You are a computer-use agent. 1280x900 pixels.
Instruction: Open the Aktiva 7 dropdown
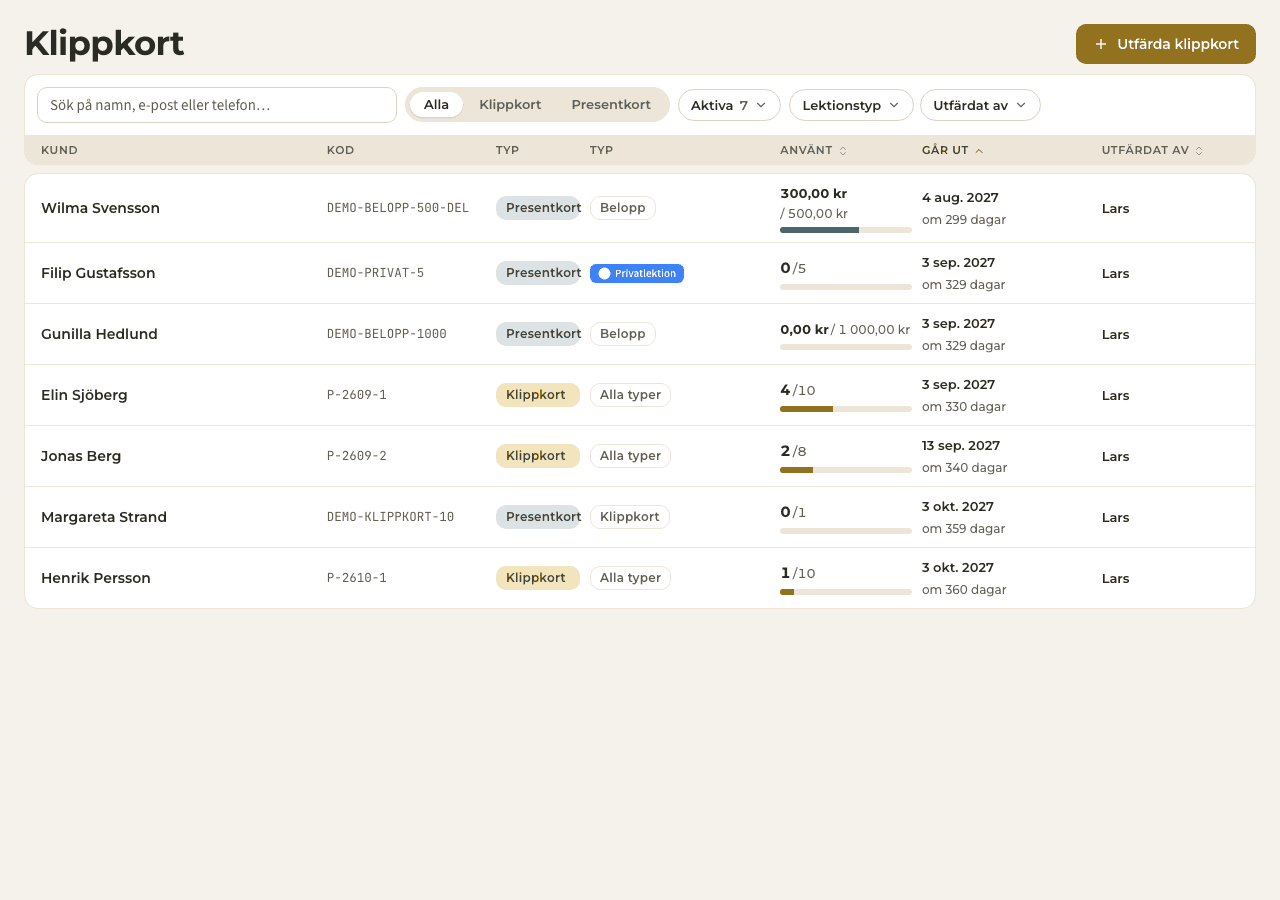(x=729, y=105)
